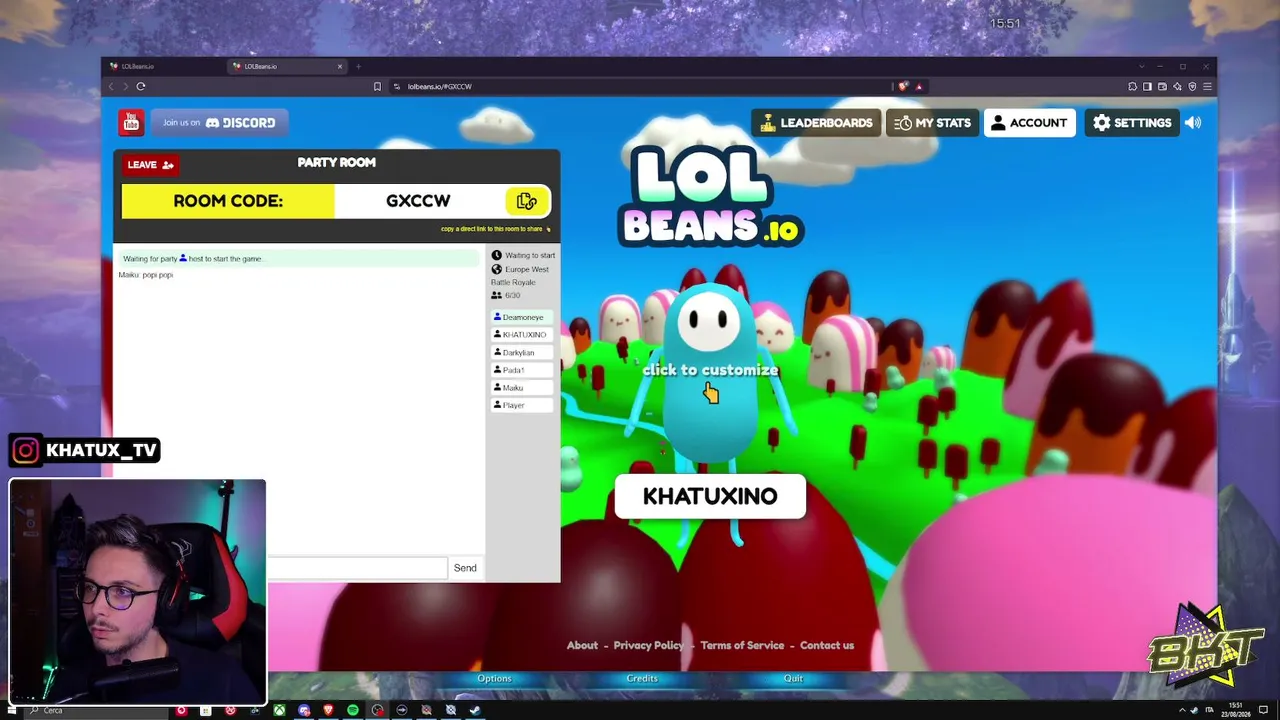The height and width of the screenshot is (720, 1280).
Task: Open the Account menu
Action: click(x=1030, y=123)
